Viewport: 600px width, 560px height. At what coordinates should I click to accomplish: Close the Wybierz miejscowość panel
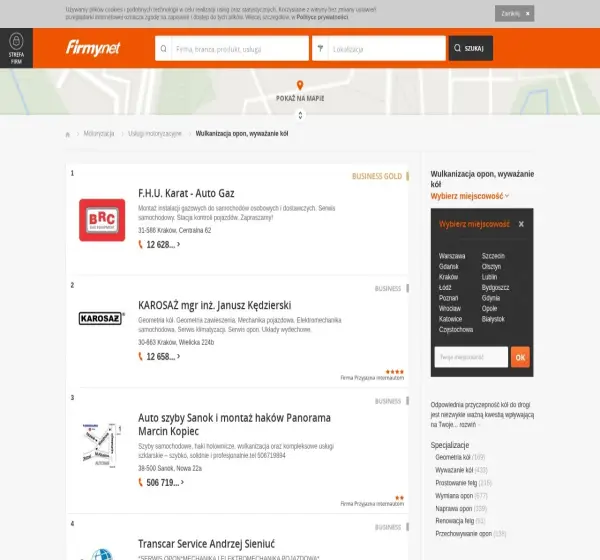(521, 224)
